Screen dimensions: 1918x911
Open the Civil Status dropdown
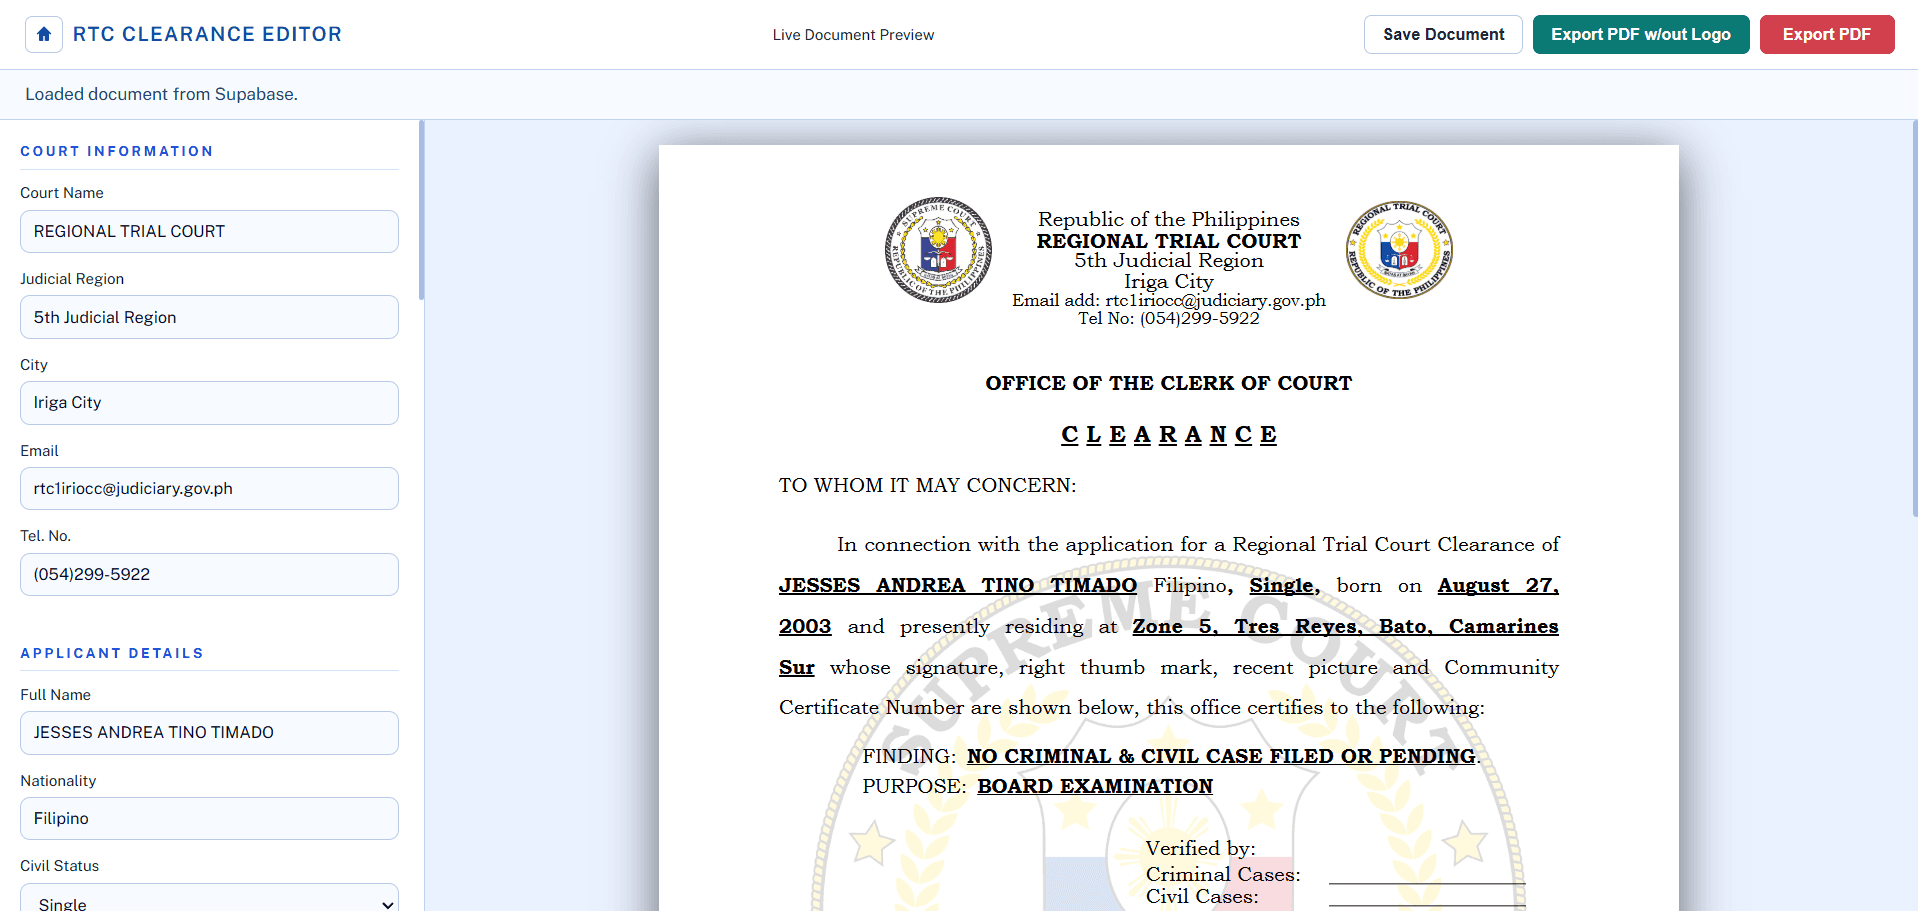coord(209,899)
